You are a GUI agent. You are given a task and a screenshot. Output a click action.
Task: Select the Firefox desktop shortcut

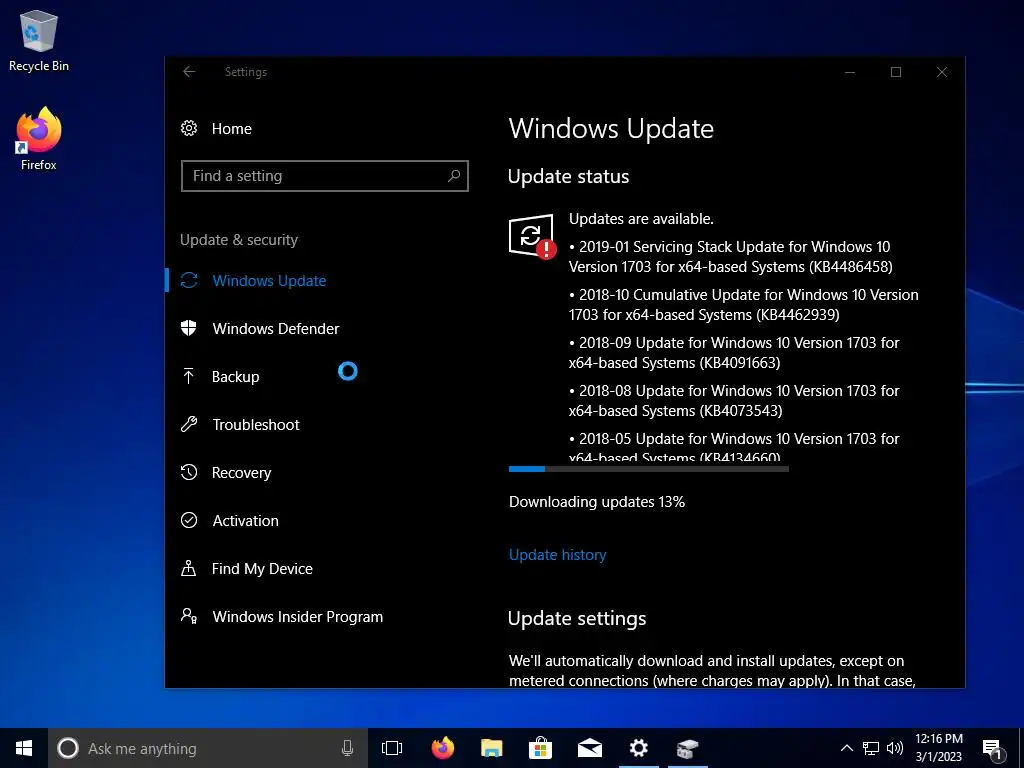tap(39, 138)
